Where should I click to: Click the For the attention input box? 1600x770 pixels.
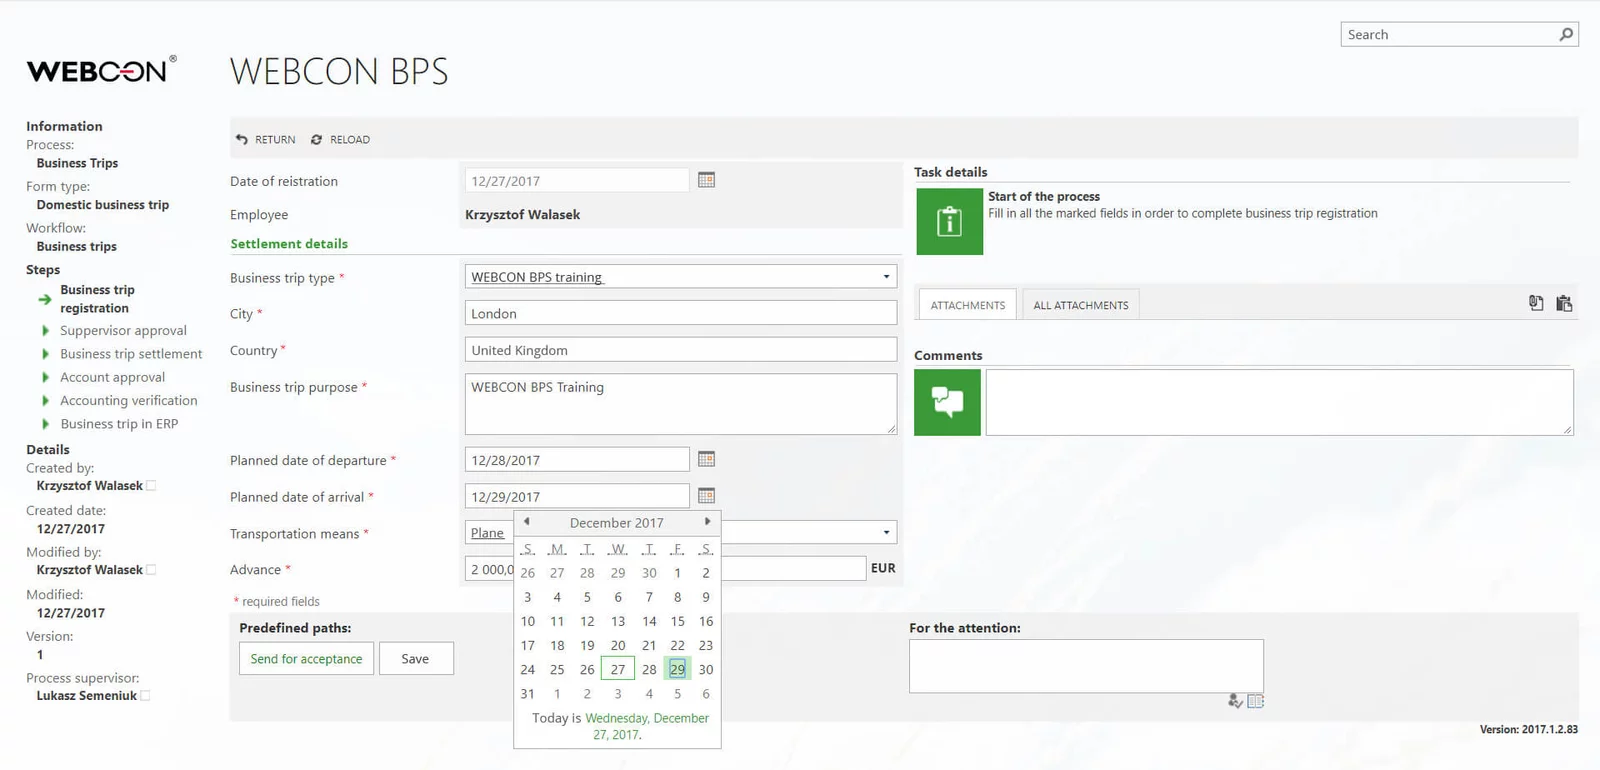coord(1086,666)
